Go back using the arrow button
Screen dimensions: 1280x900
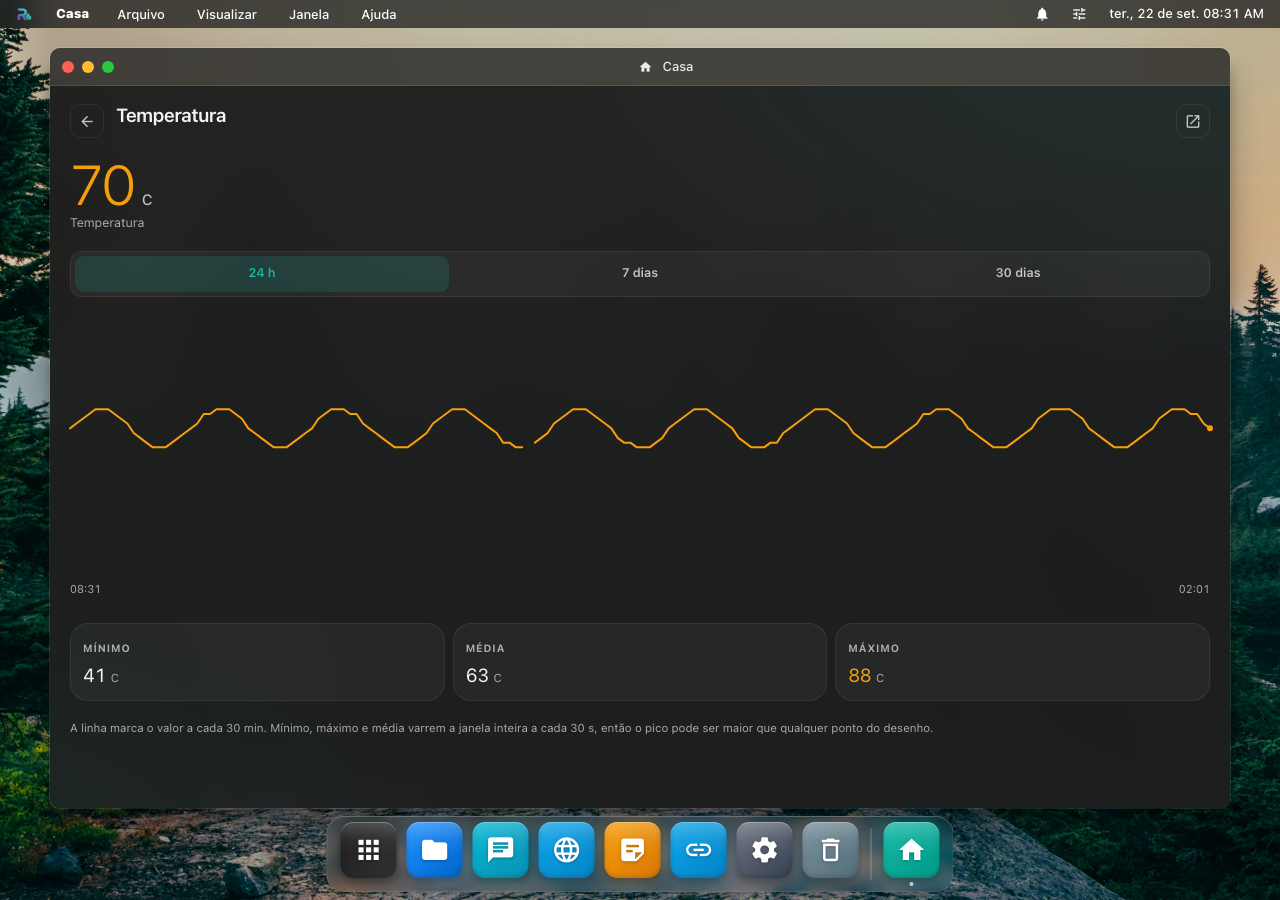point(87,121)
